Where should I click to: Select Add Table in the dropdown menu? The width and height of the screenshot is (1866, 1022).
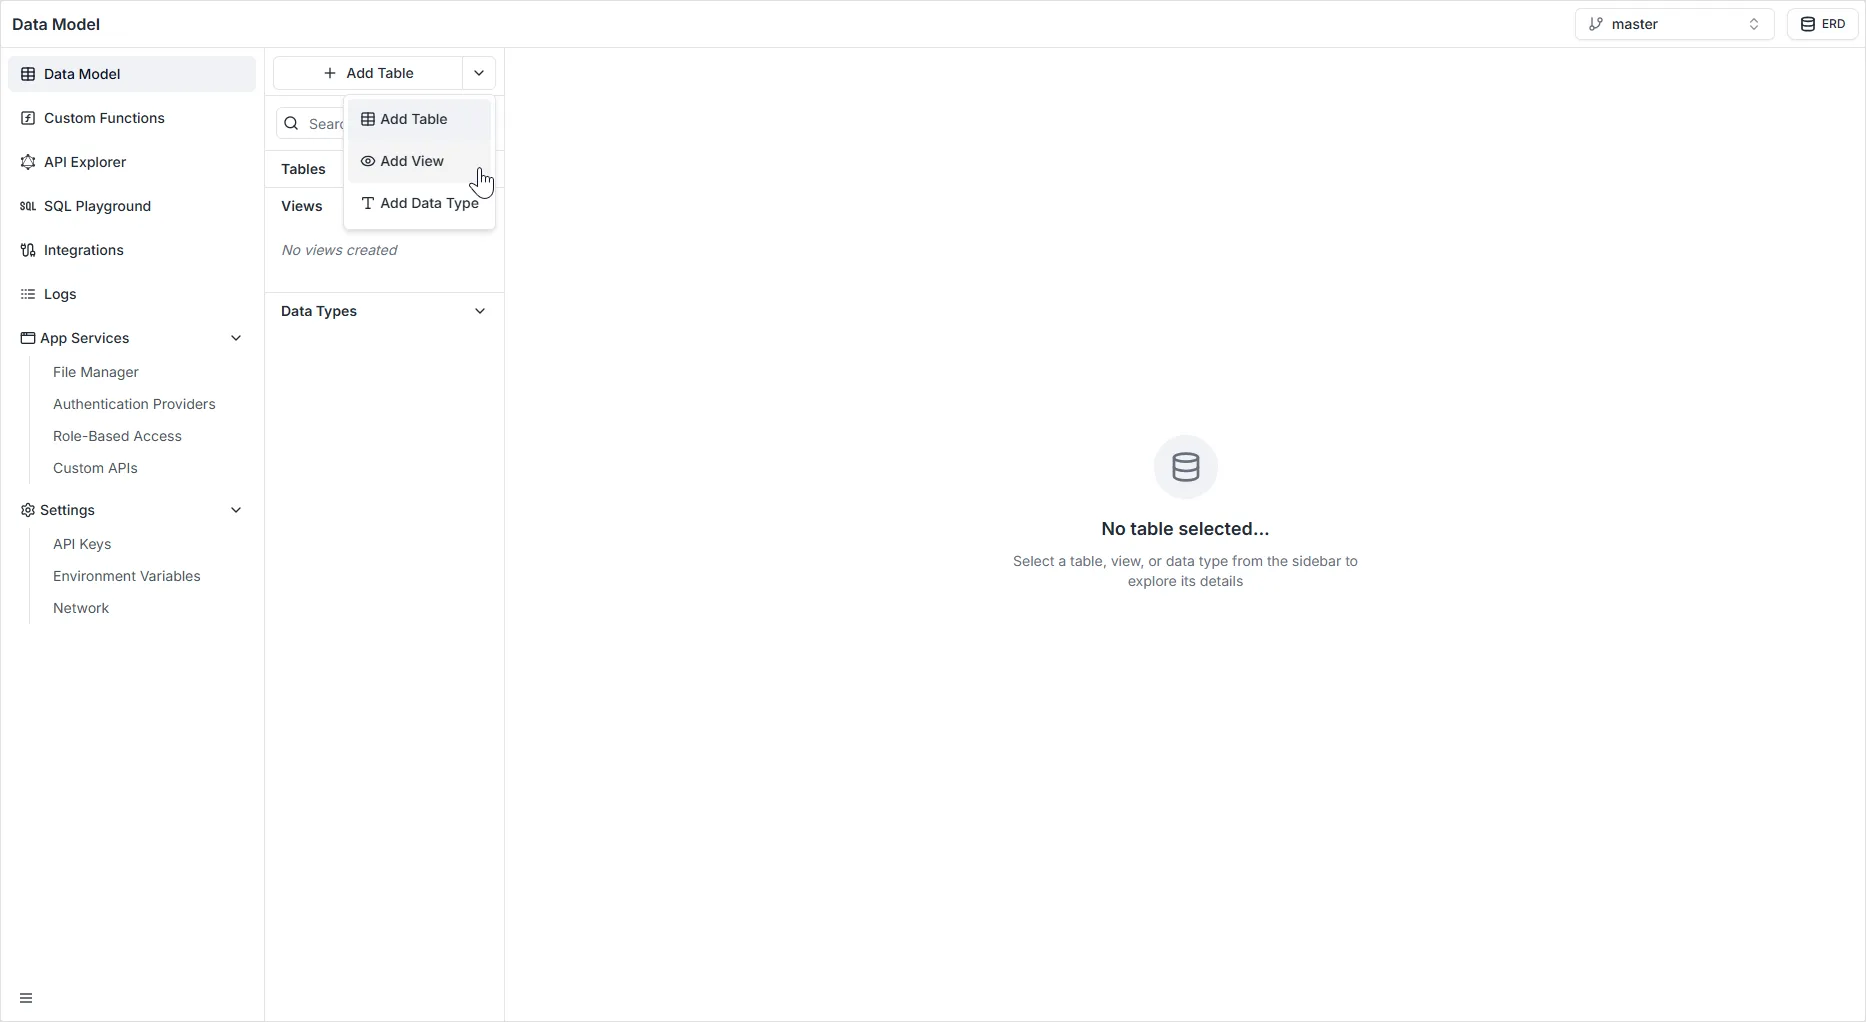pyautogui.click(x=413, y=119)
